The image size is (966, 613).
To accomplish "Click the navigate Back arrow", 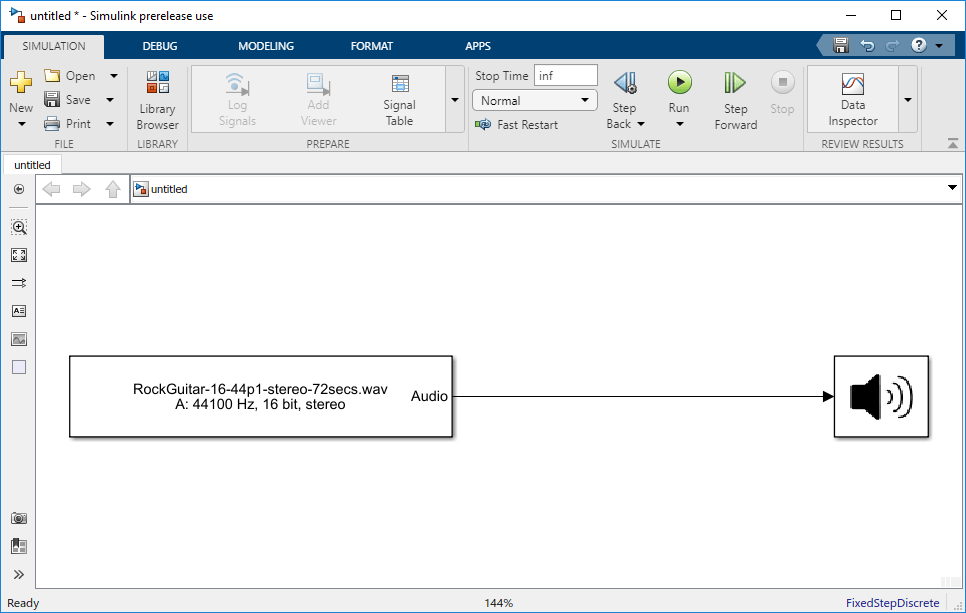I will pos(51,189).
